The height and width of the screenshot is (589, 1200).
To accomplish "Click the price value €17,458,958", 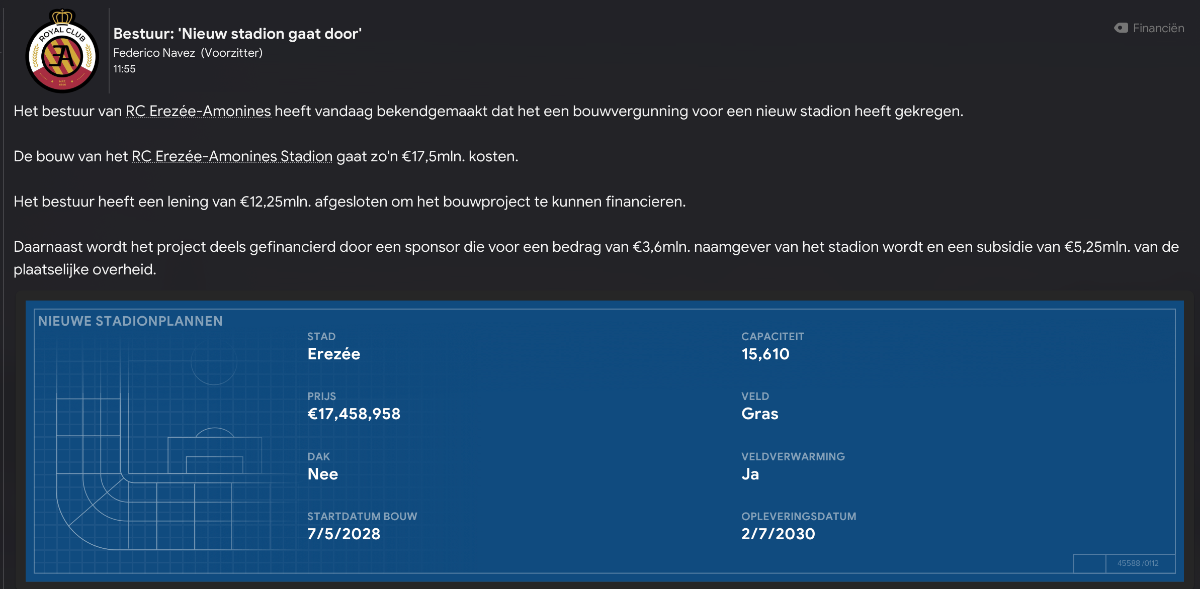I will pyautogui.click(x=354, y=414).
